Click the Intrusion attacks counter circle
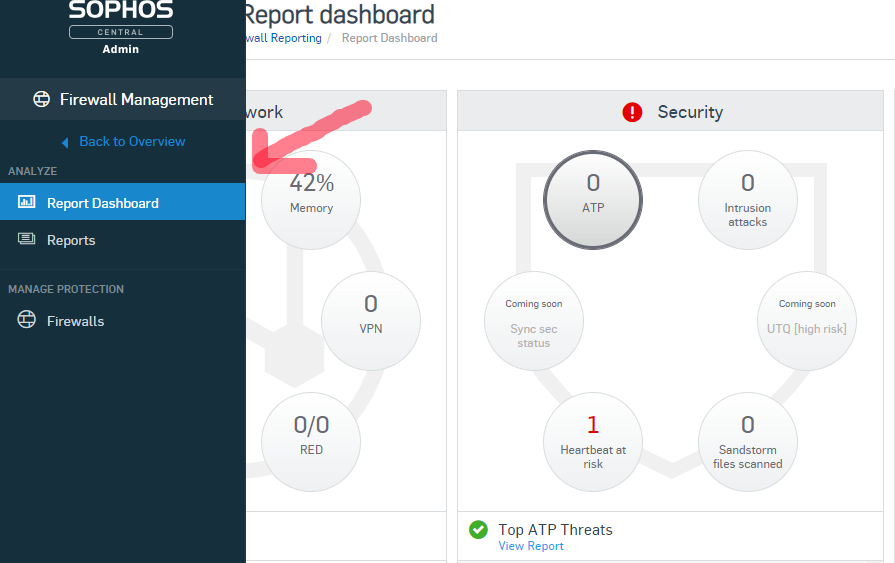895x563 pixels. pos(748,200)
